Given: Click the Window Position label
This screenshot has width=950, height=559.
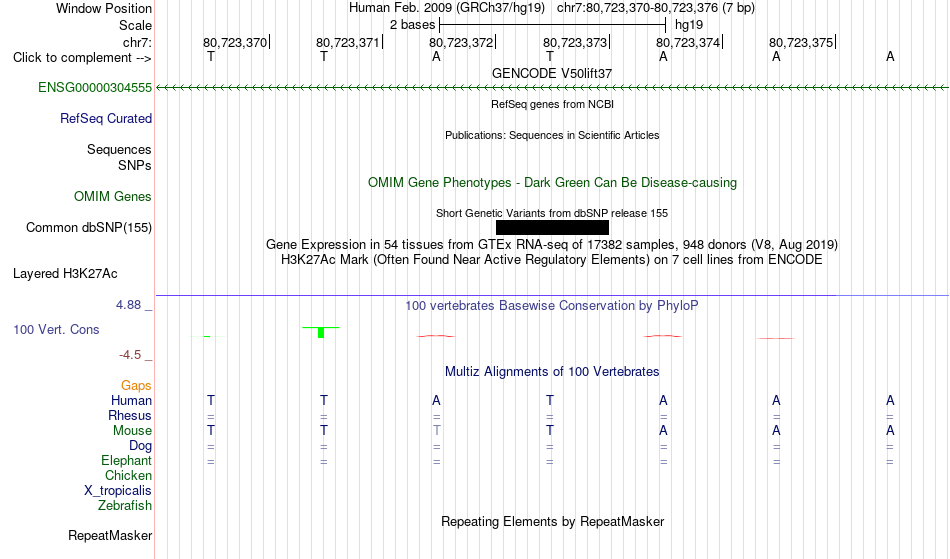Looking at the screenshot, I should tap(104, 8).
